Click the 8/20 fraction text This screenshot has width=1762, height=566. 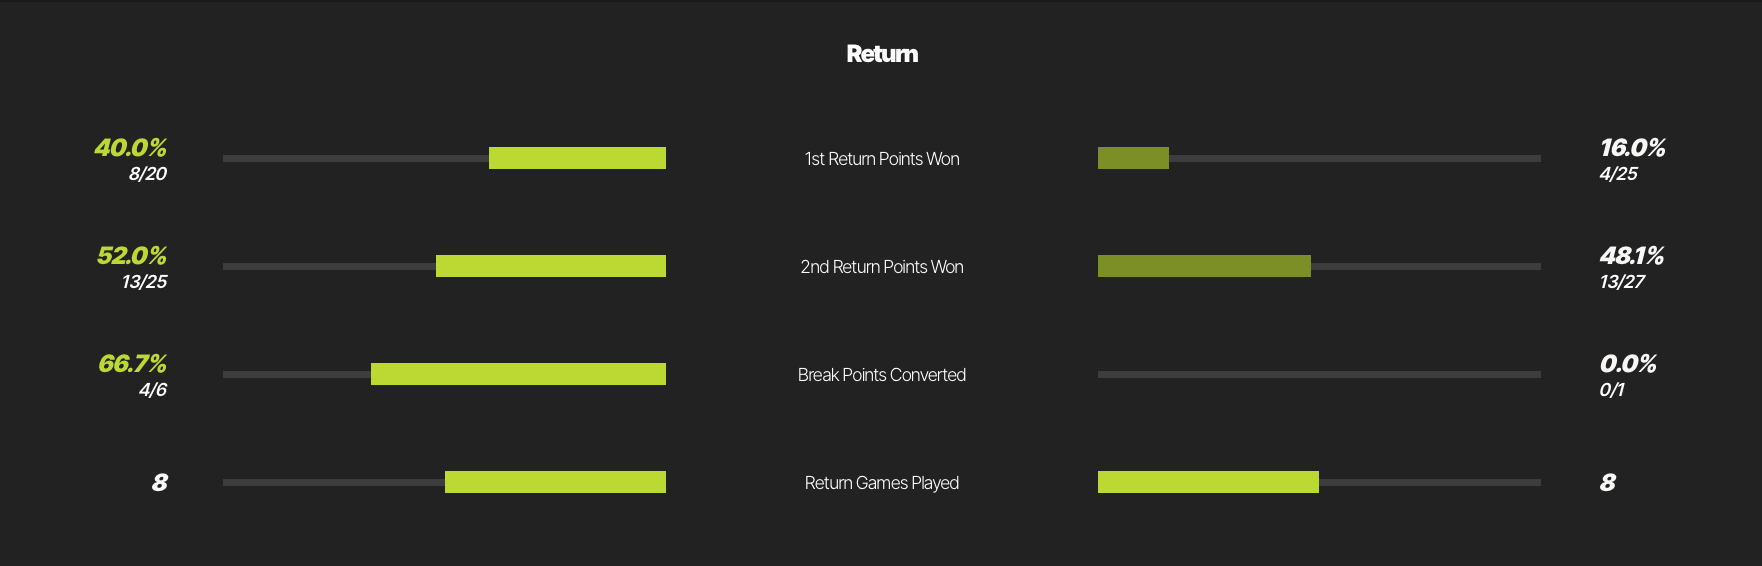coord(148,174)
